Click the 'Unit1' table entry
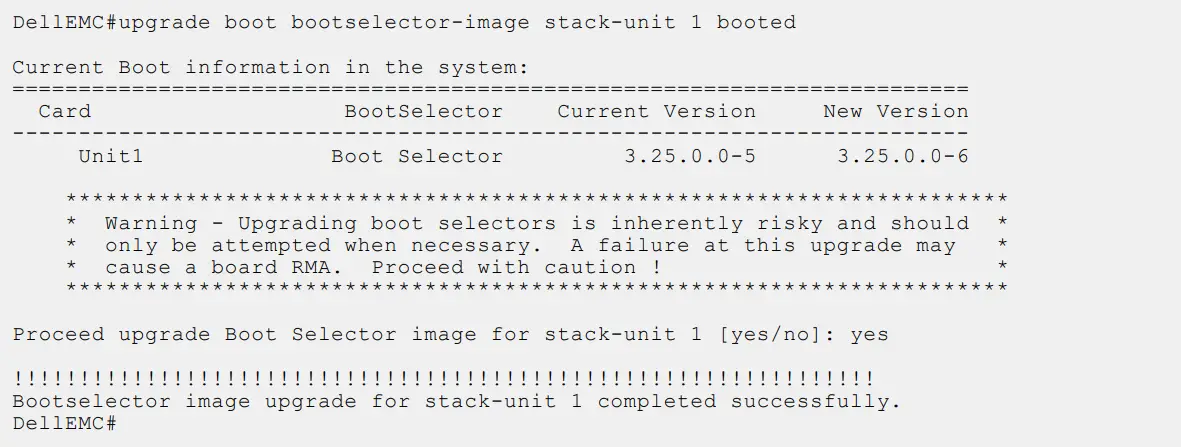This screenshot has height=447, width=1181. 111,156
